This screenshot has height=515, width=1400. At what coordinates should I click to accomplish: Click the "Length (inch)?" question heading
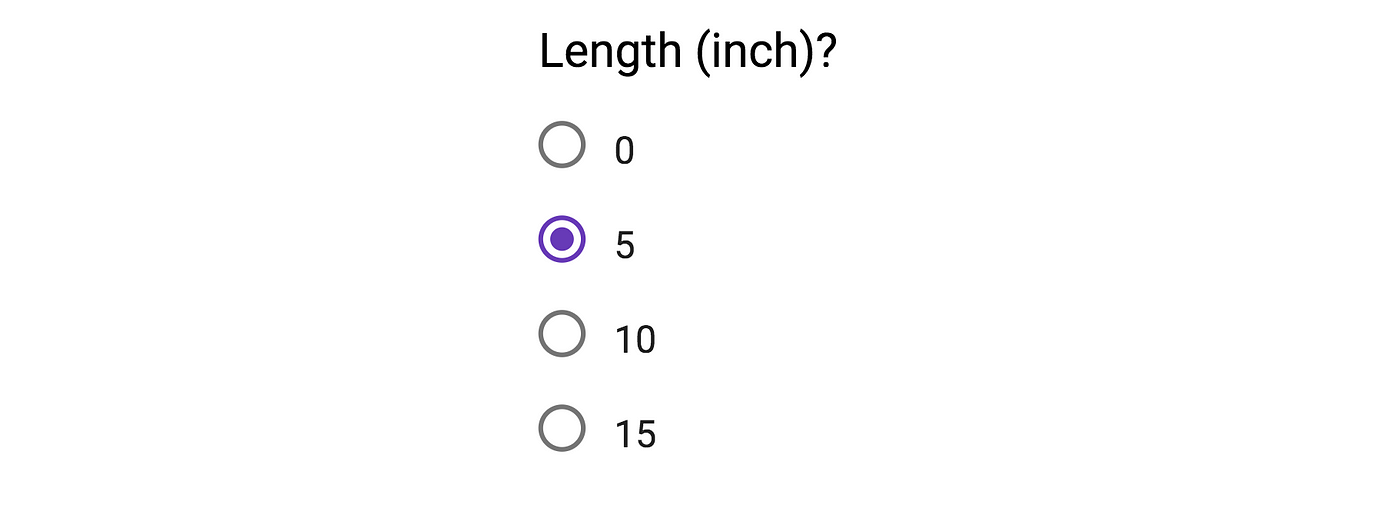click(x=687, y=52)
